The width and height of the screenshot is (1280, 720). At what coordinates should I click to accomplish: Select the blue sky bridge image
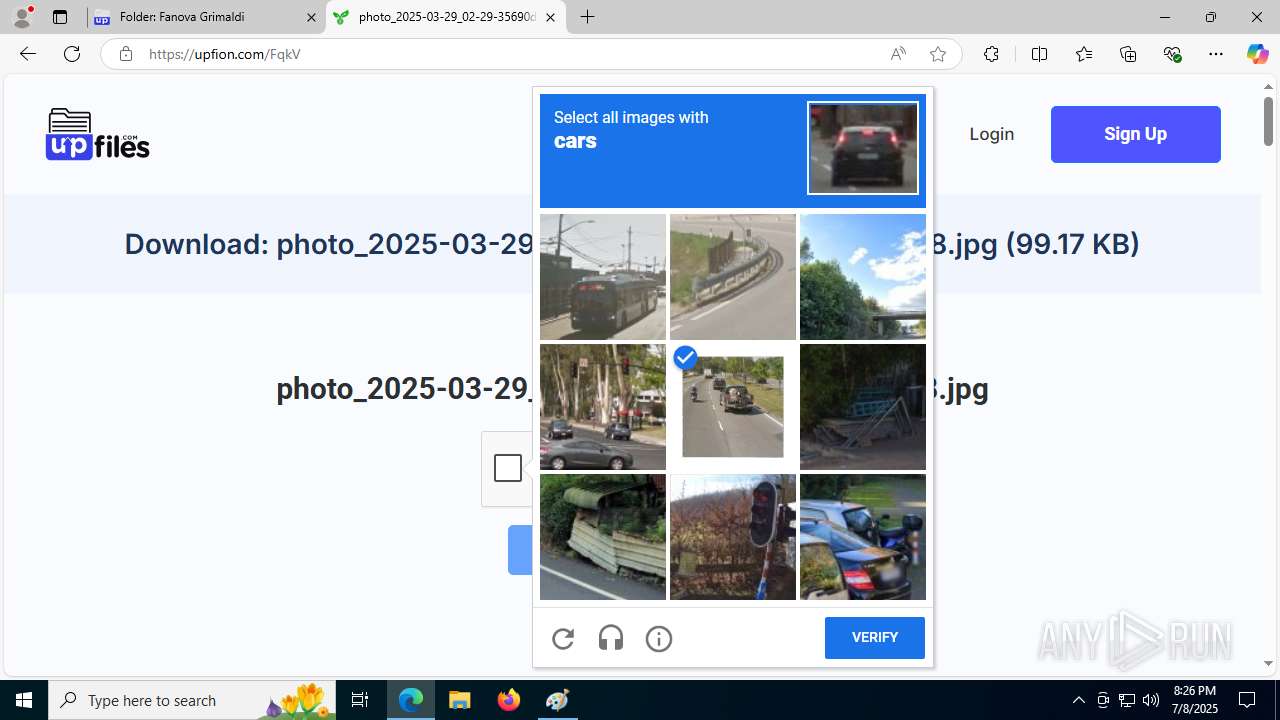[863, 277]
